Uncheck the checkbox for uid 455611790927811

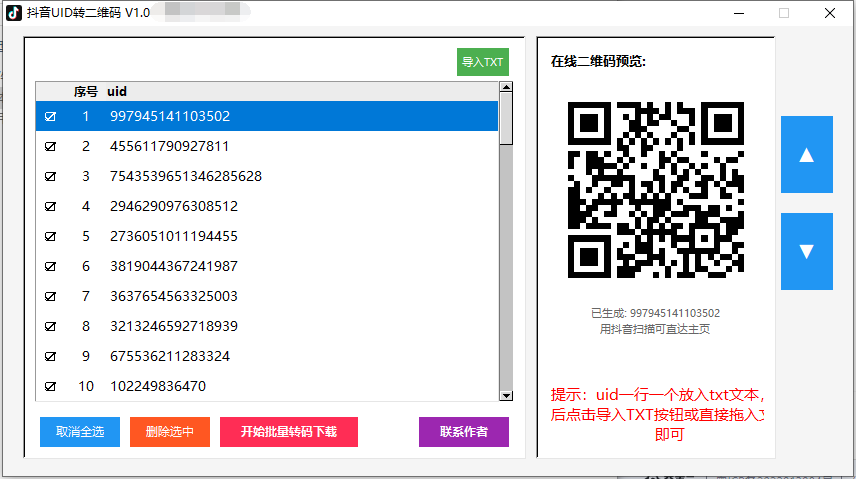tap(50, 146)
